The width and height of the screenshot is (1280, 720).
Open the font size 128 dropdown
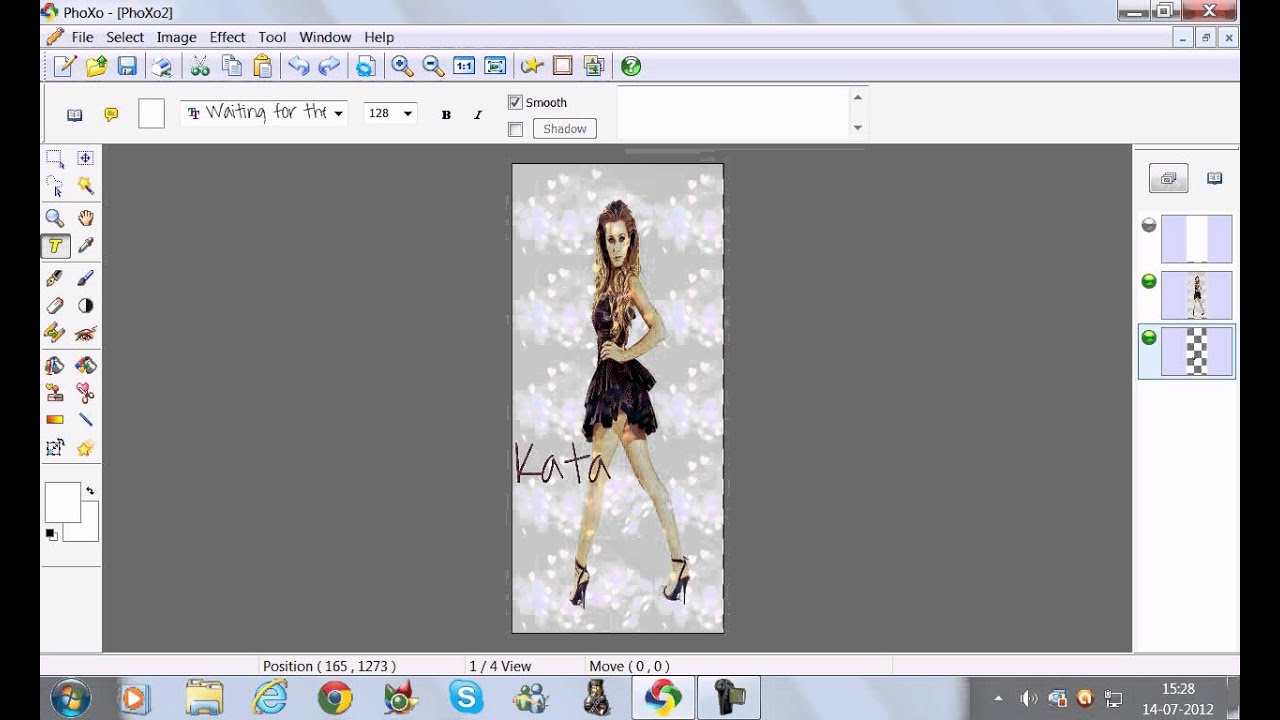(407, 114)
